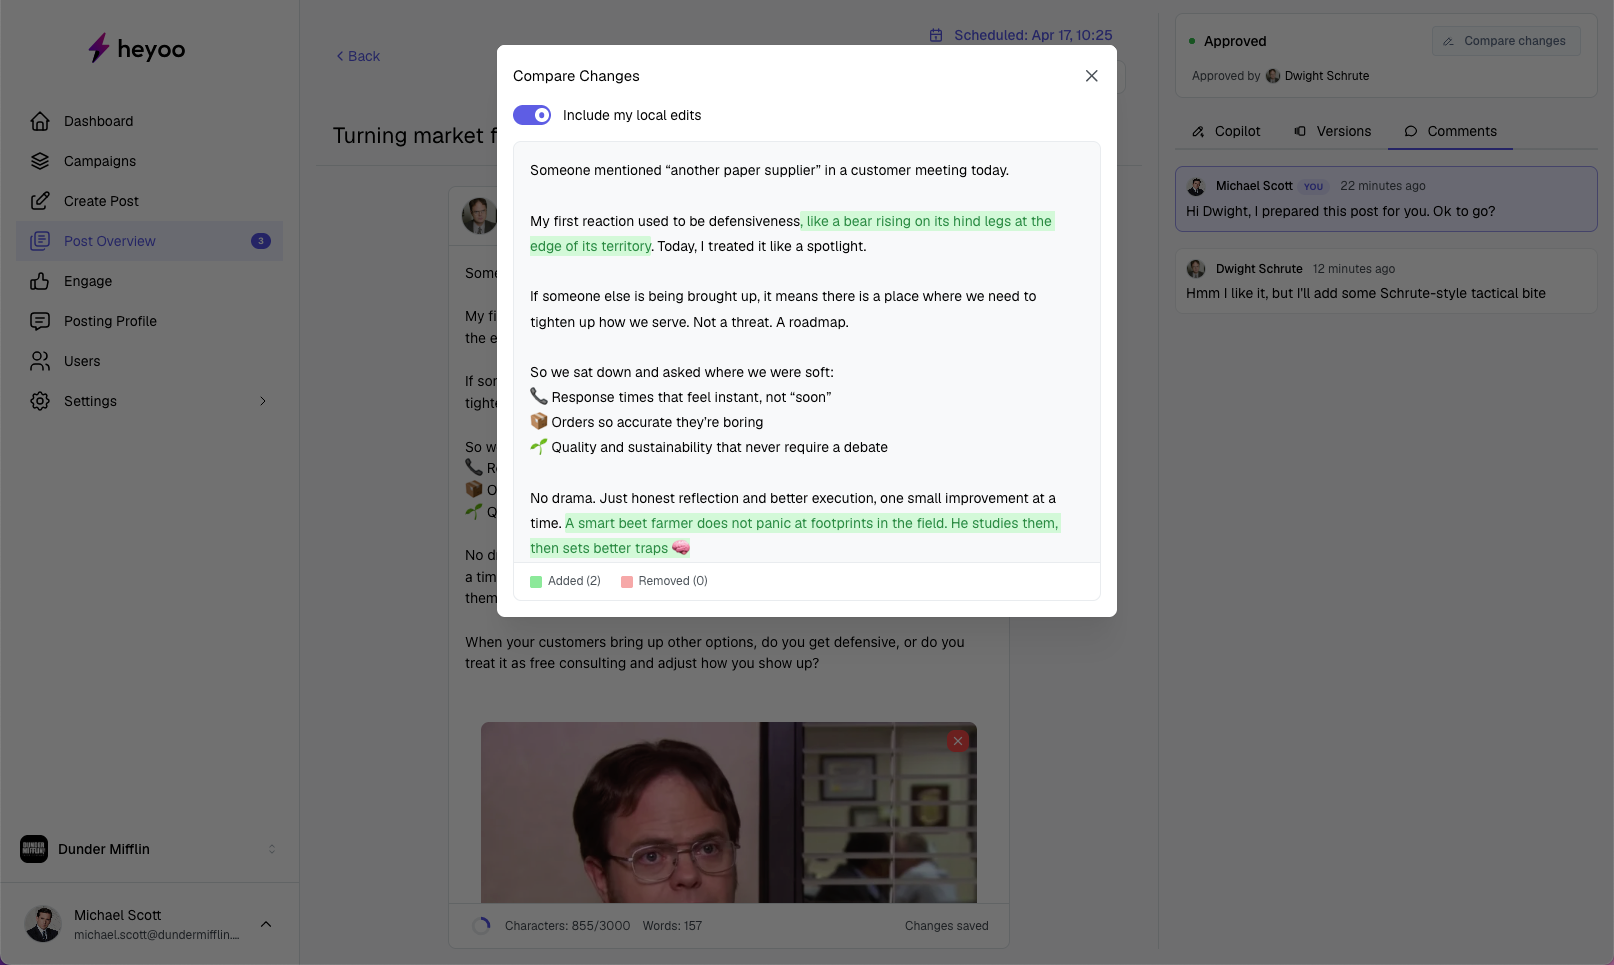Viewport: 1614px width, 965px height.
Task: Click the Copilot wand icon
Action: (x=1198, y=131)
